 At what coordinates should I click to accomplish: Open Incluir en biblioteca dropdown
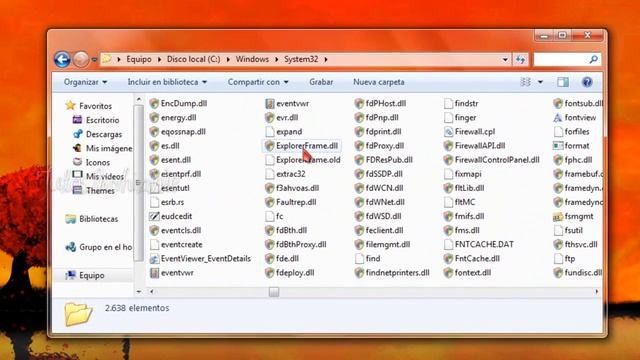point(167,82)
